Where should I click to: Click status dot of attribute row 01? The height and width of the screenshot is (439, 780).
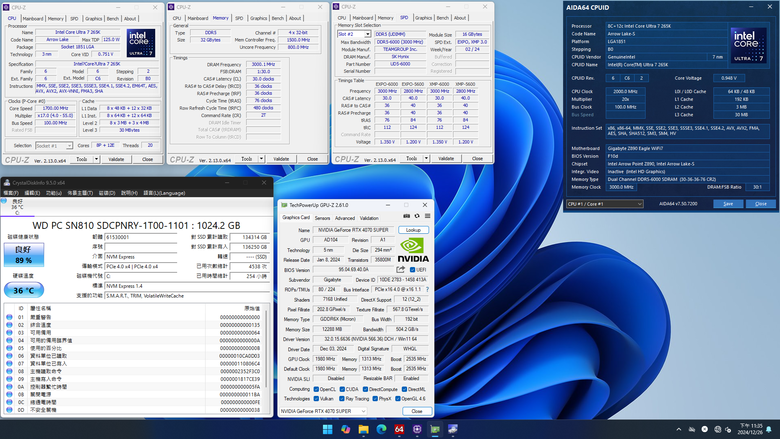pos(9,317)
